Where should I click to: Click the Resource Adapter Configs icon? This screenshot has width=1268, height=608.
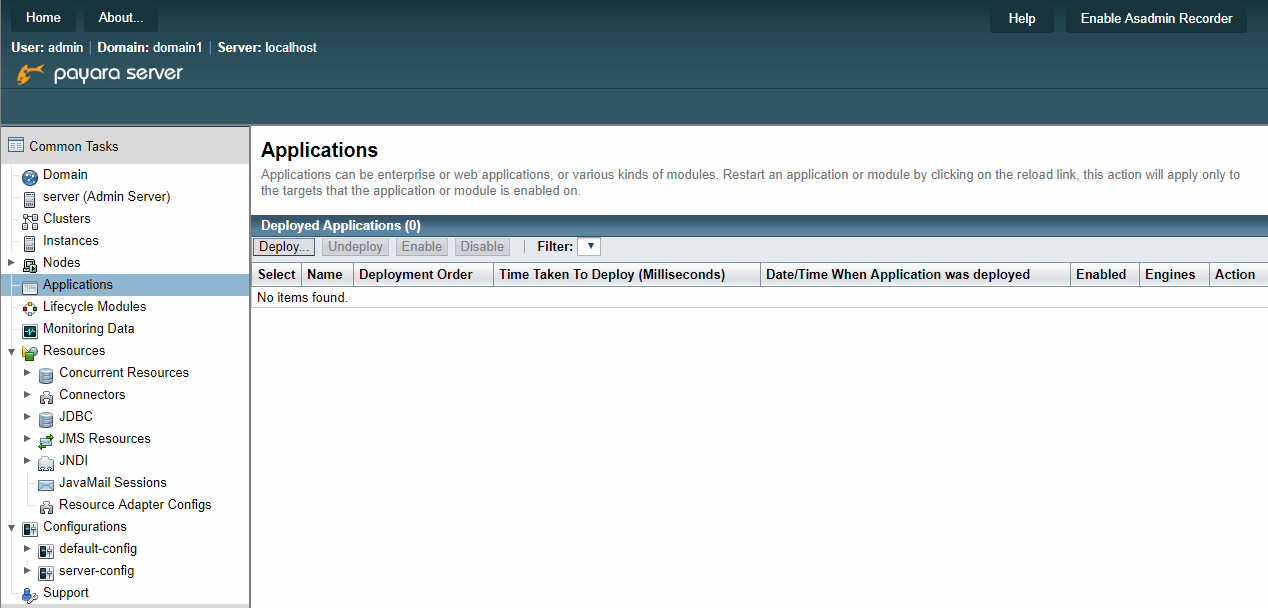(46, 504)
